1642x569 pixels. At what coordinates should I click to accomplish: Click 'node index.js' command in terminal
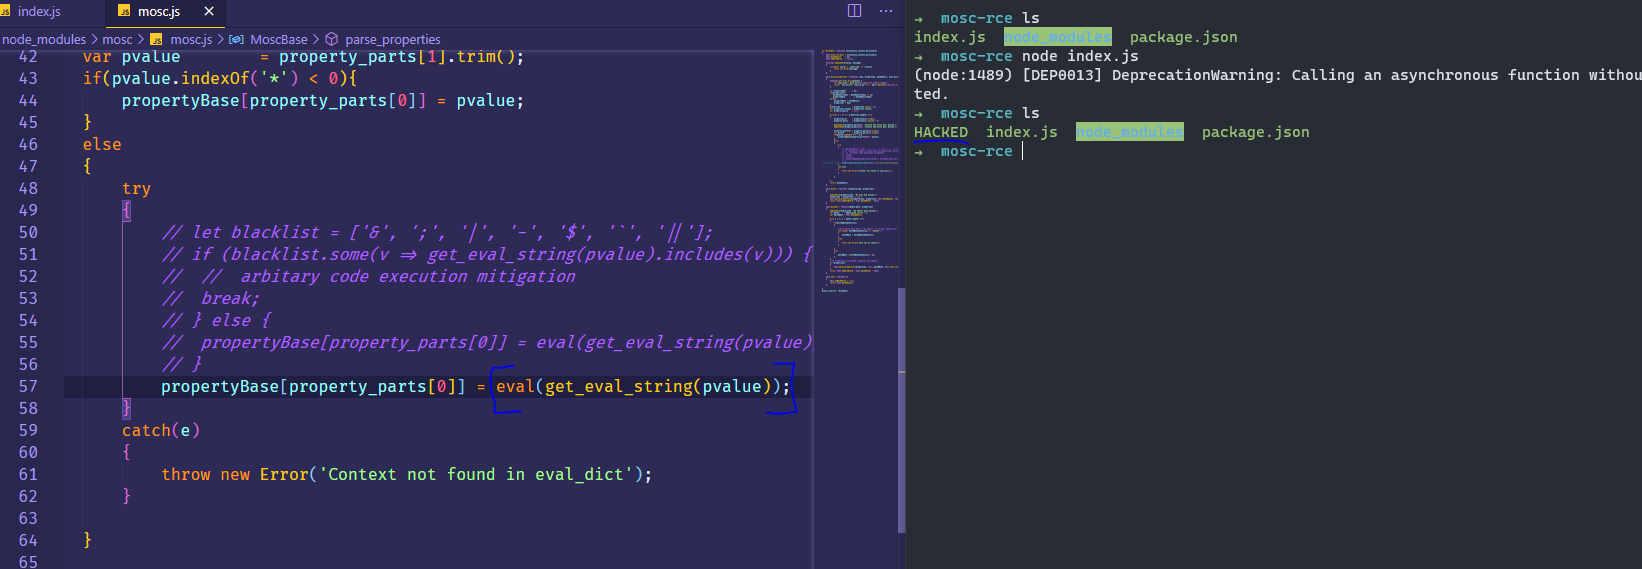(x=1080, y=56)
